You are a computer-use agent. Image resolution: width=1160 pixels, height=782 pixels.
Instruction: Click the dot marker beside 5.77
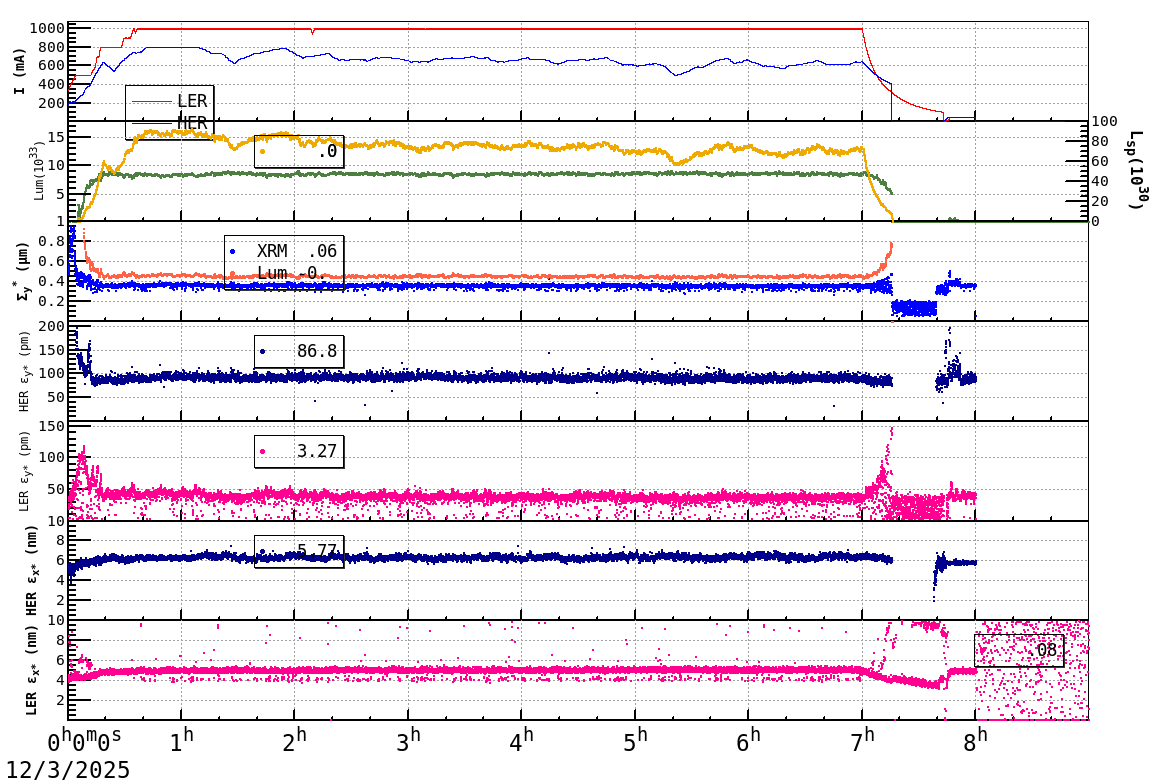pos(263,550)
